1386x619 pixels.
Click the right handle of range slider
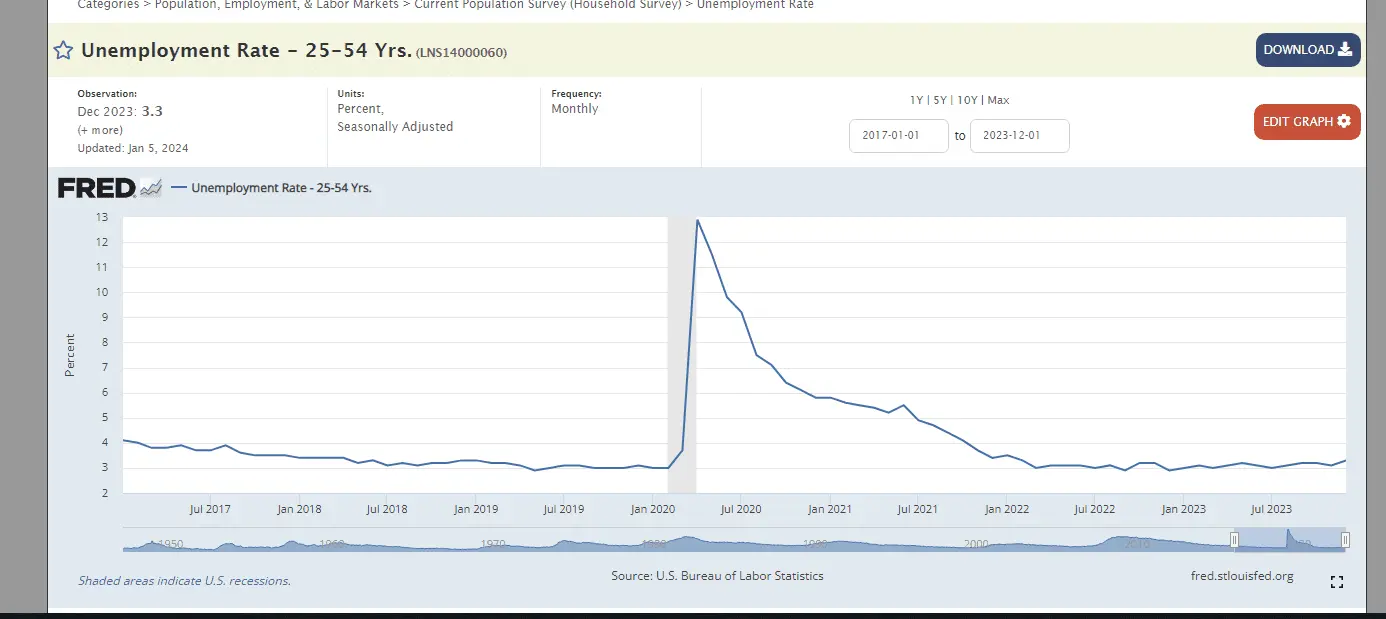coord(1345,540)
